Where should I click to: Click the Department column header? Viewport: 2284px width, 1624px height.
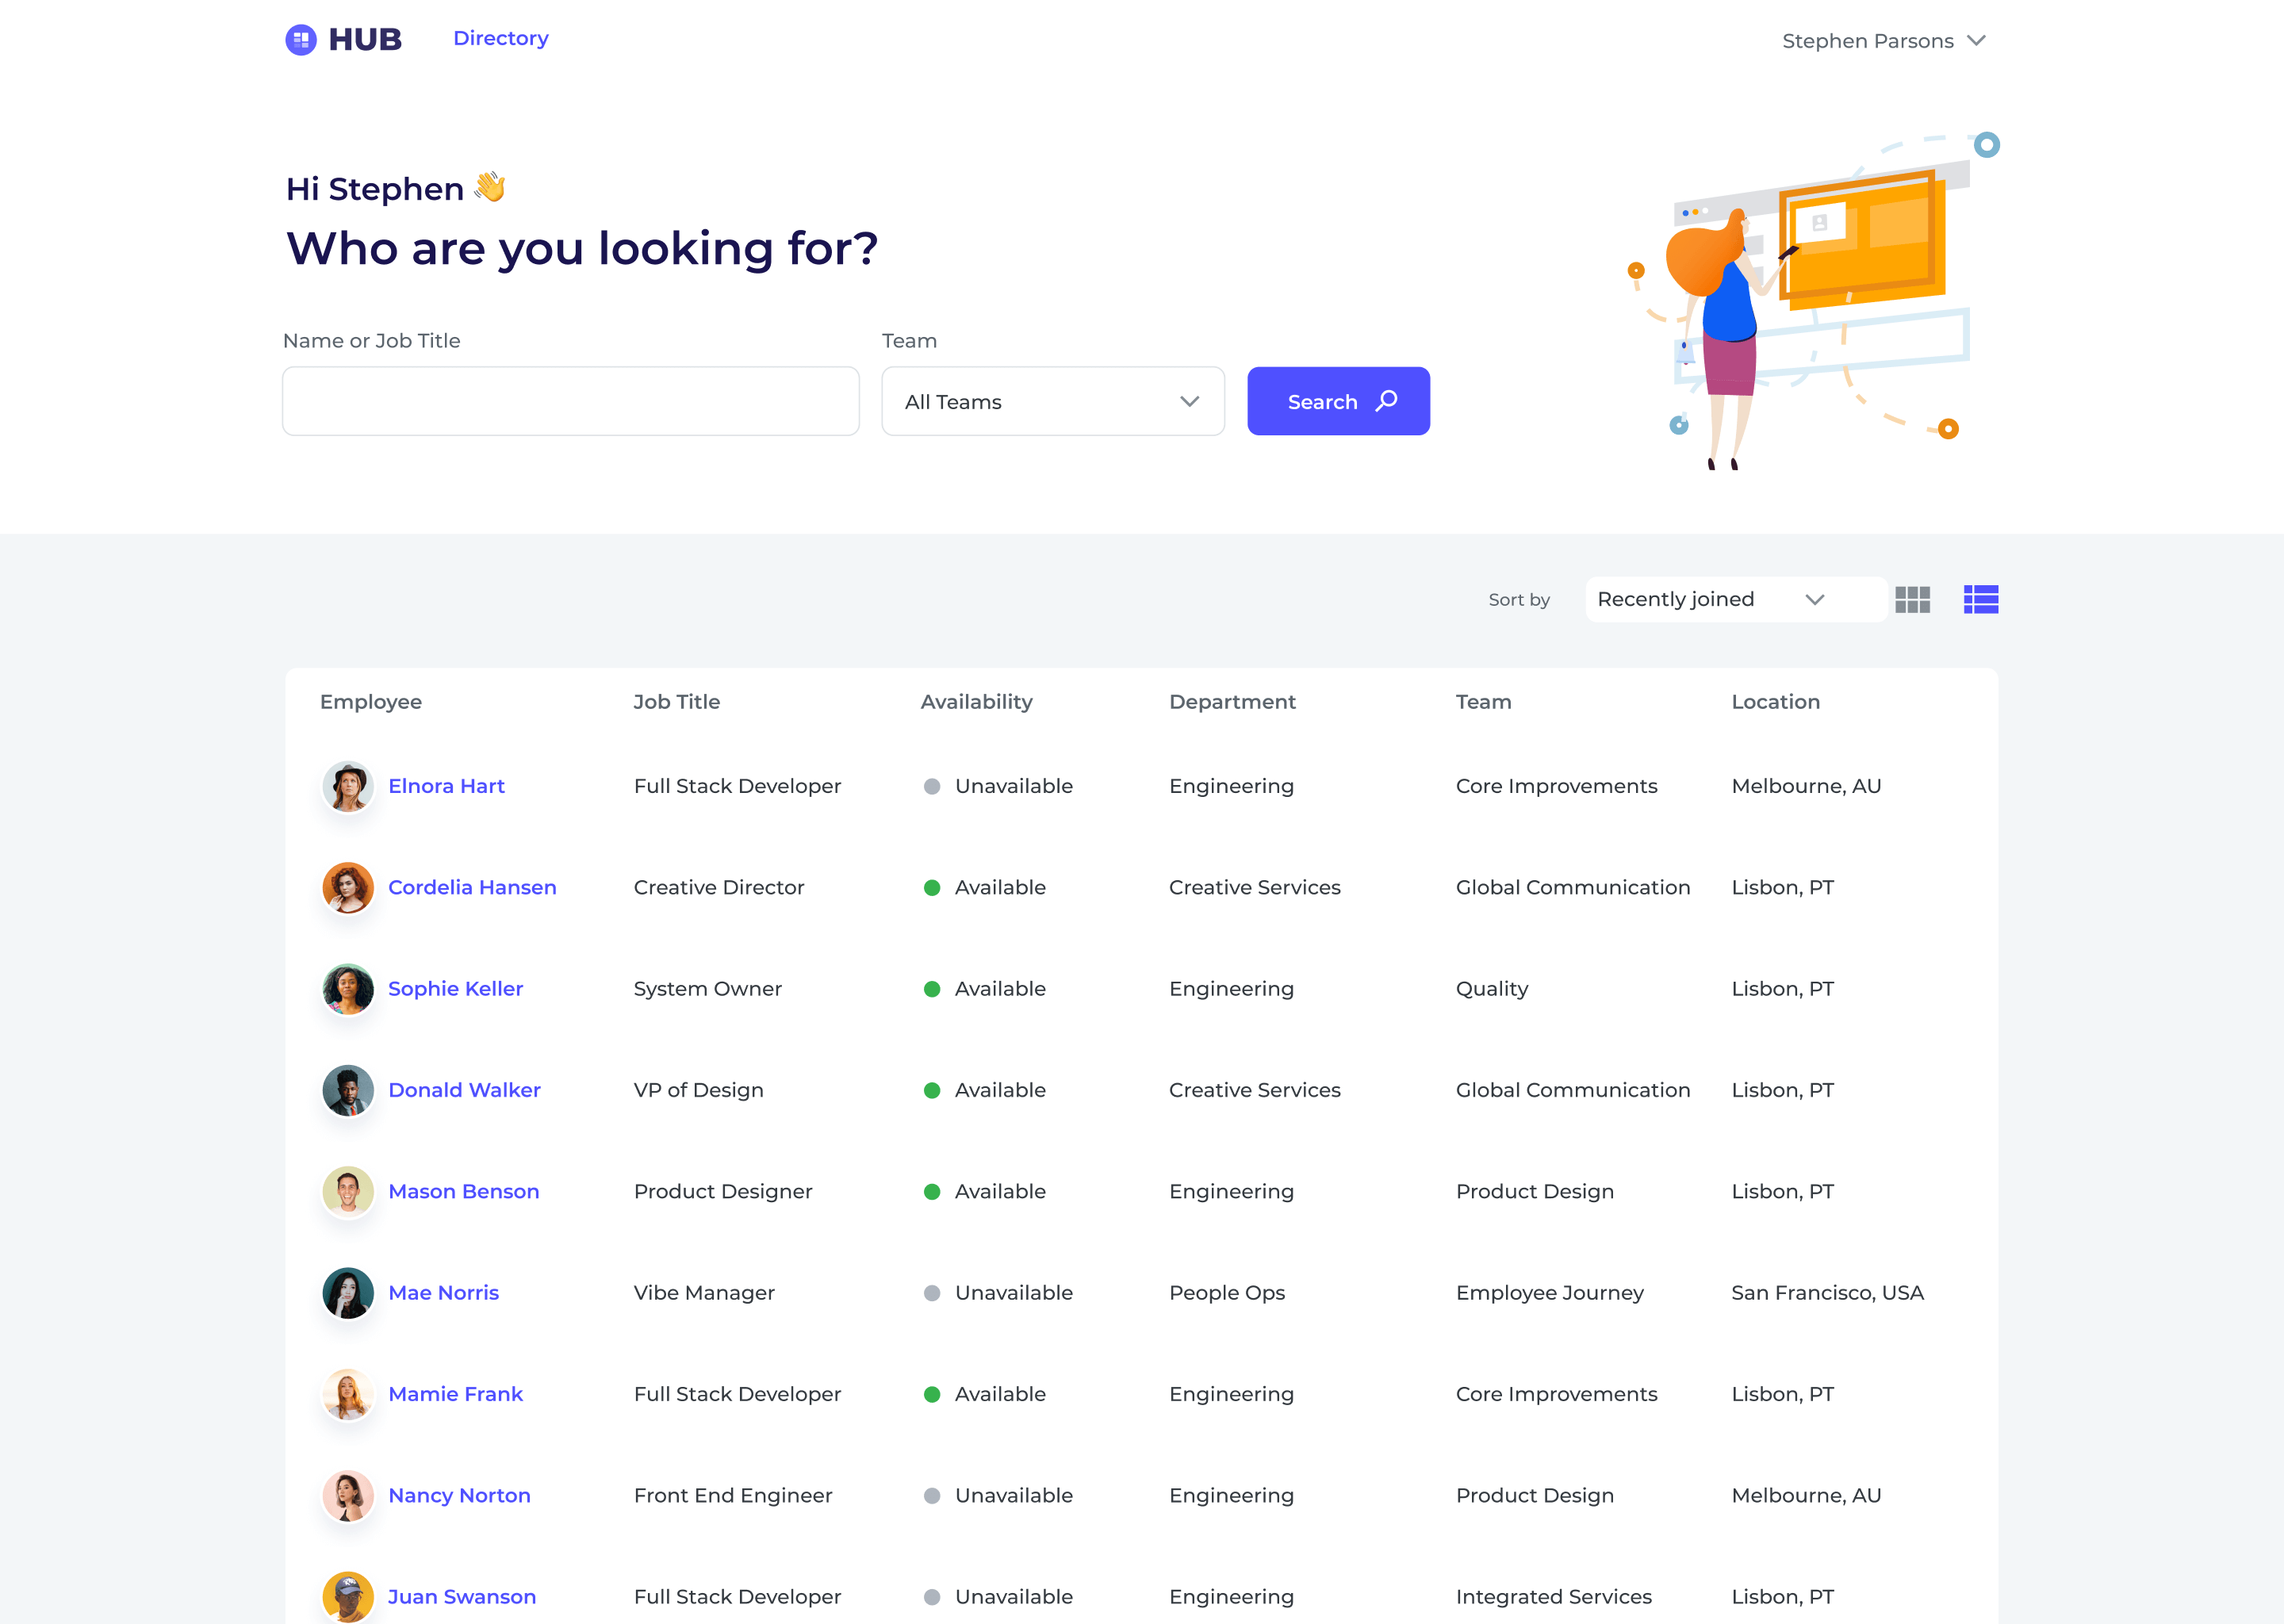(x=1233, y=702)
